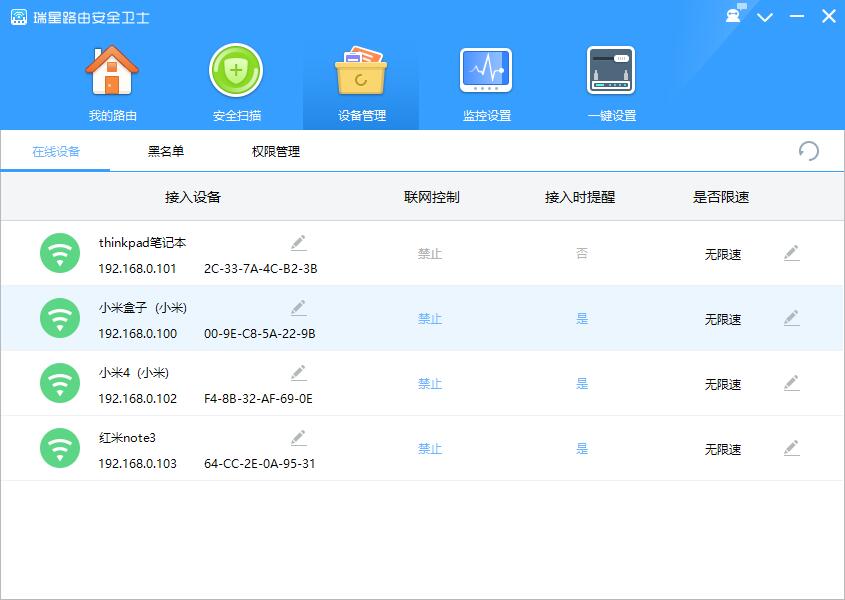Toggle 接入时提醒 是 for 小米4

[582, 384]
